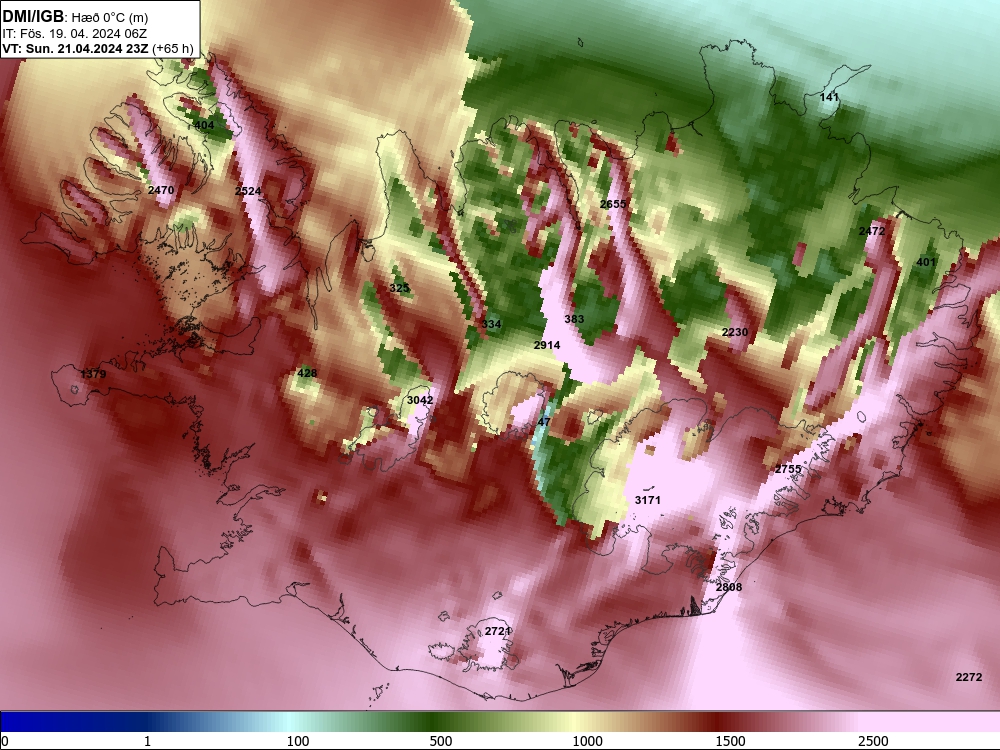Select the 2272 value over the ocean

click(x=969, y=677)
